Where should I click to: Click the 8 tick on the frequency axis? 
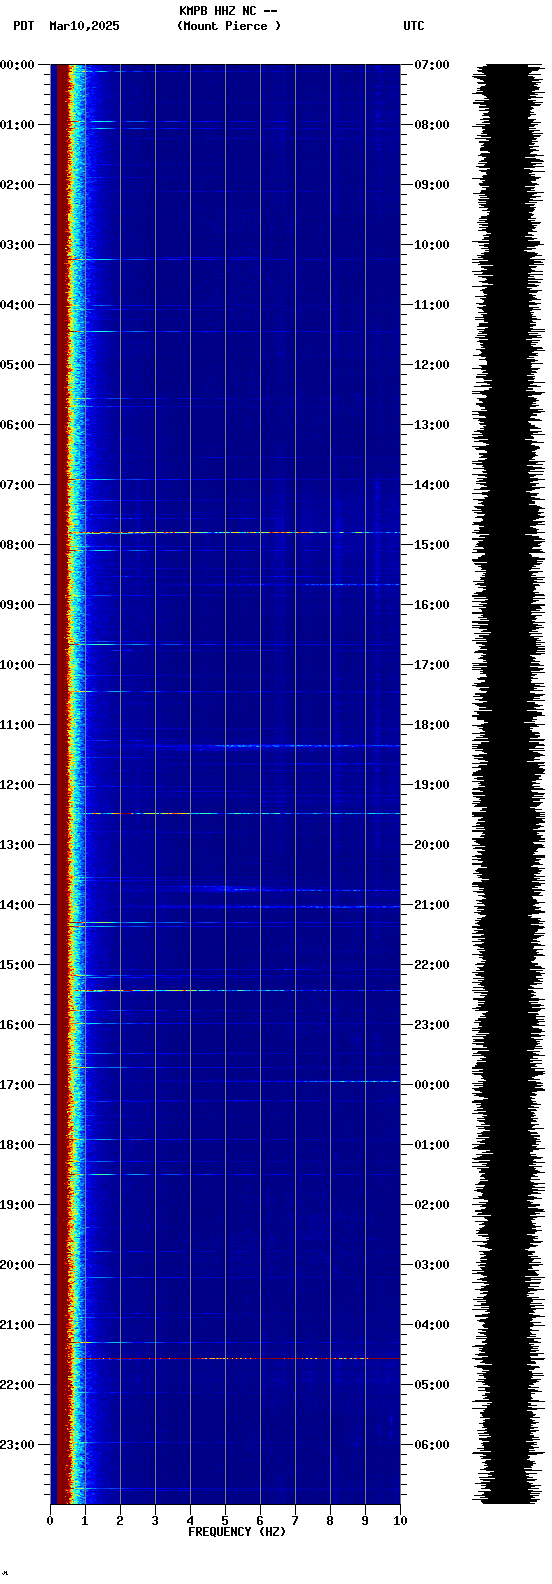330,1521
